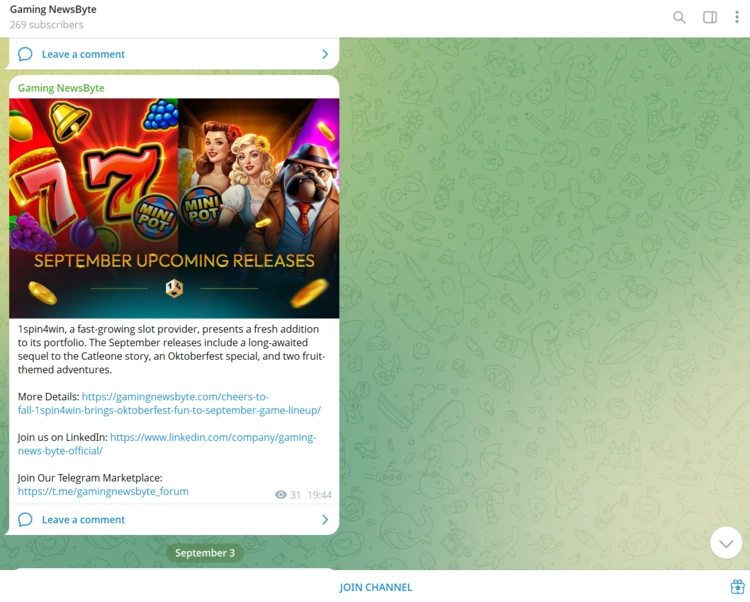Click the eye views icon showing 31

[281, 495]
